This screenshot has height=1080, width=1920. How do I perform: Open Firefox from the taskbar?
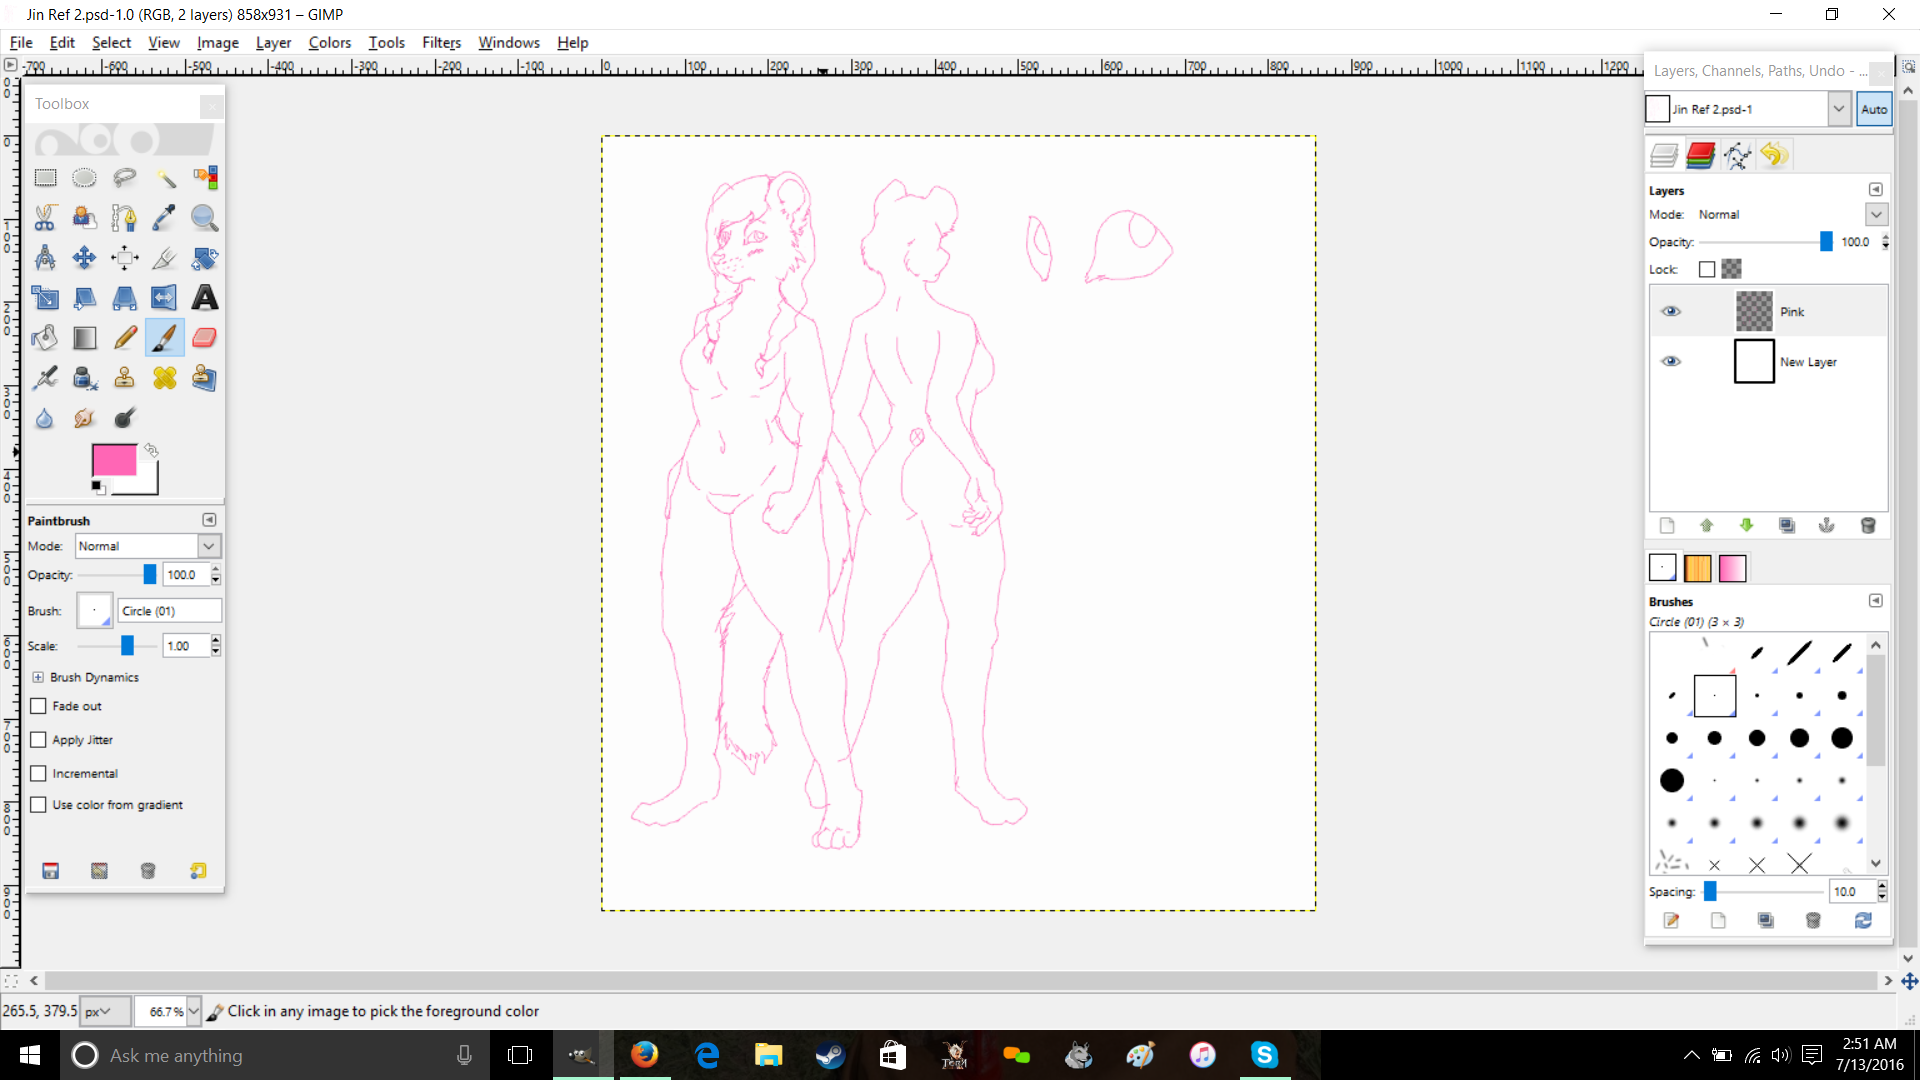[x=644, y=1055]
